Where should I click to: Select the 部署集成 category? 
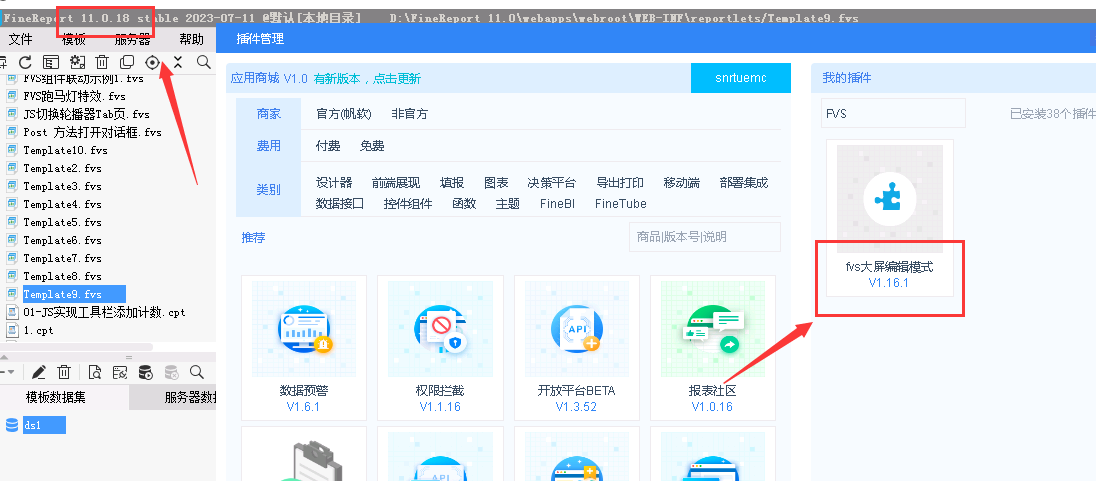pos(744,183)
